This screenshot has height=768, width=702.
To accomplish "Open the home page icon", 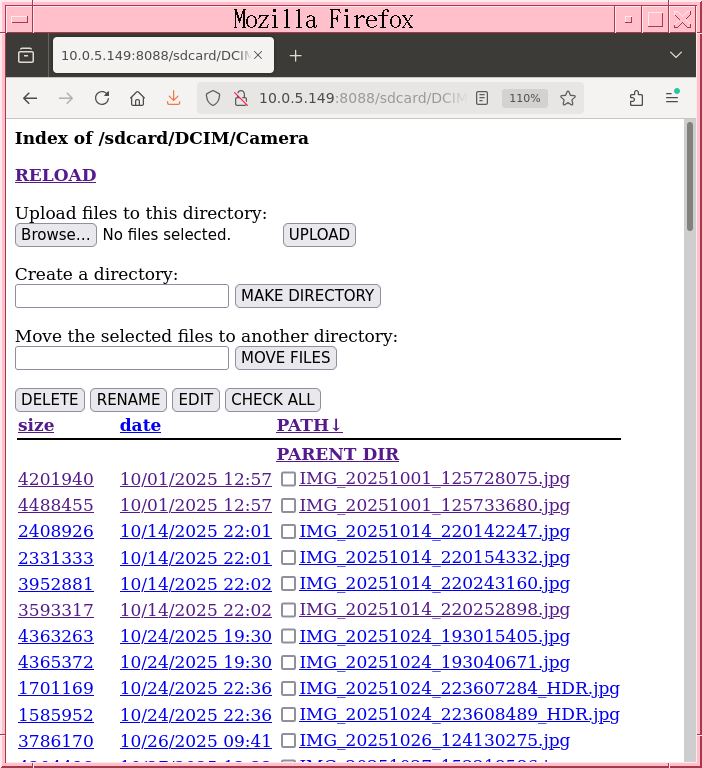I will pos(138,98).
